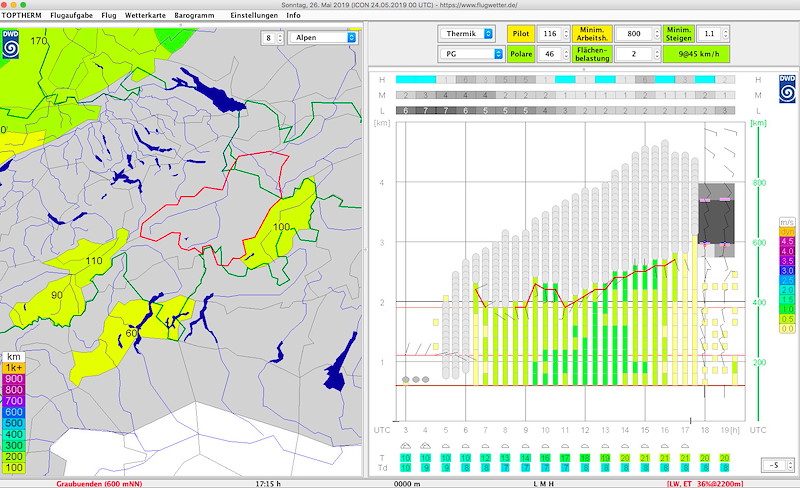Click the map region labeled 110
Viewport: 800px width, 488px height.
(94, 261)
